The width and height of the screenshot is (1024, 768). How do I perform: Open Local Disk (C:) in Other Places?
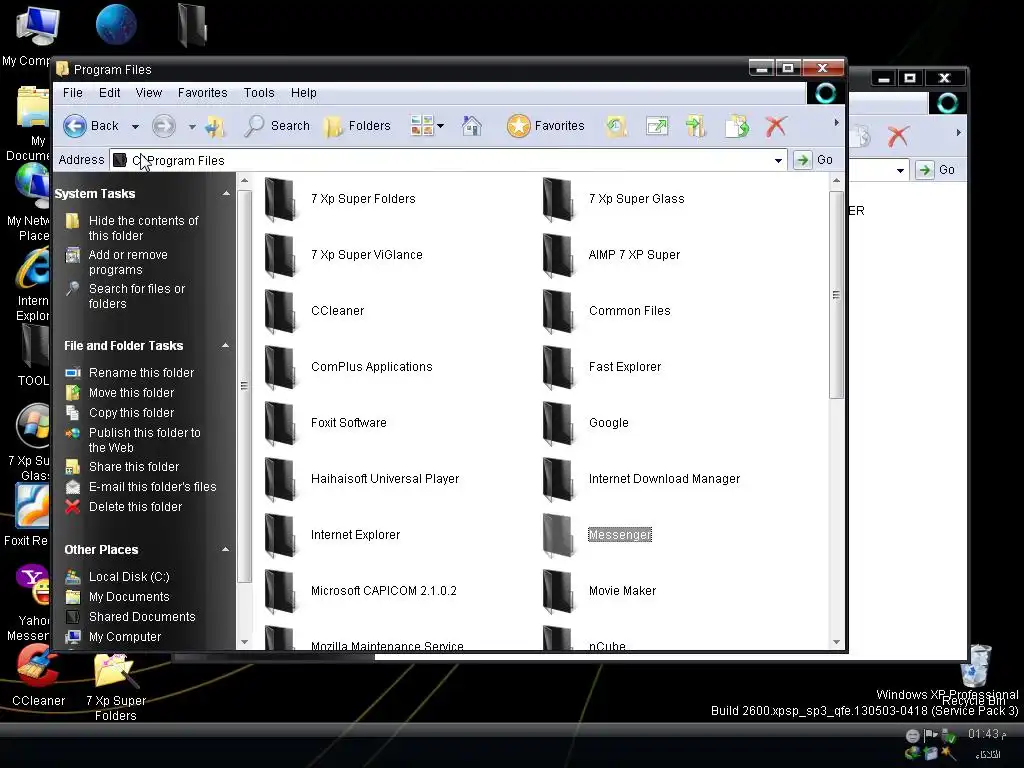point(129,577)
